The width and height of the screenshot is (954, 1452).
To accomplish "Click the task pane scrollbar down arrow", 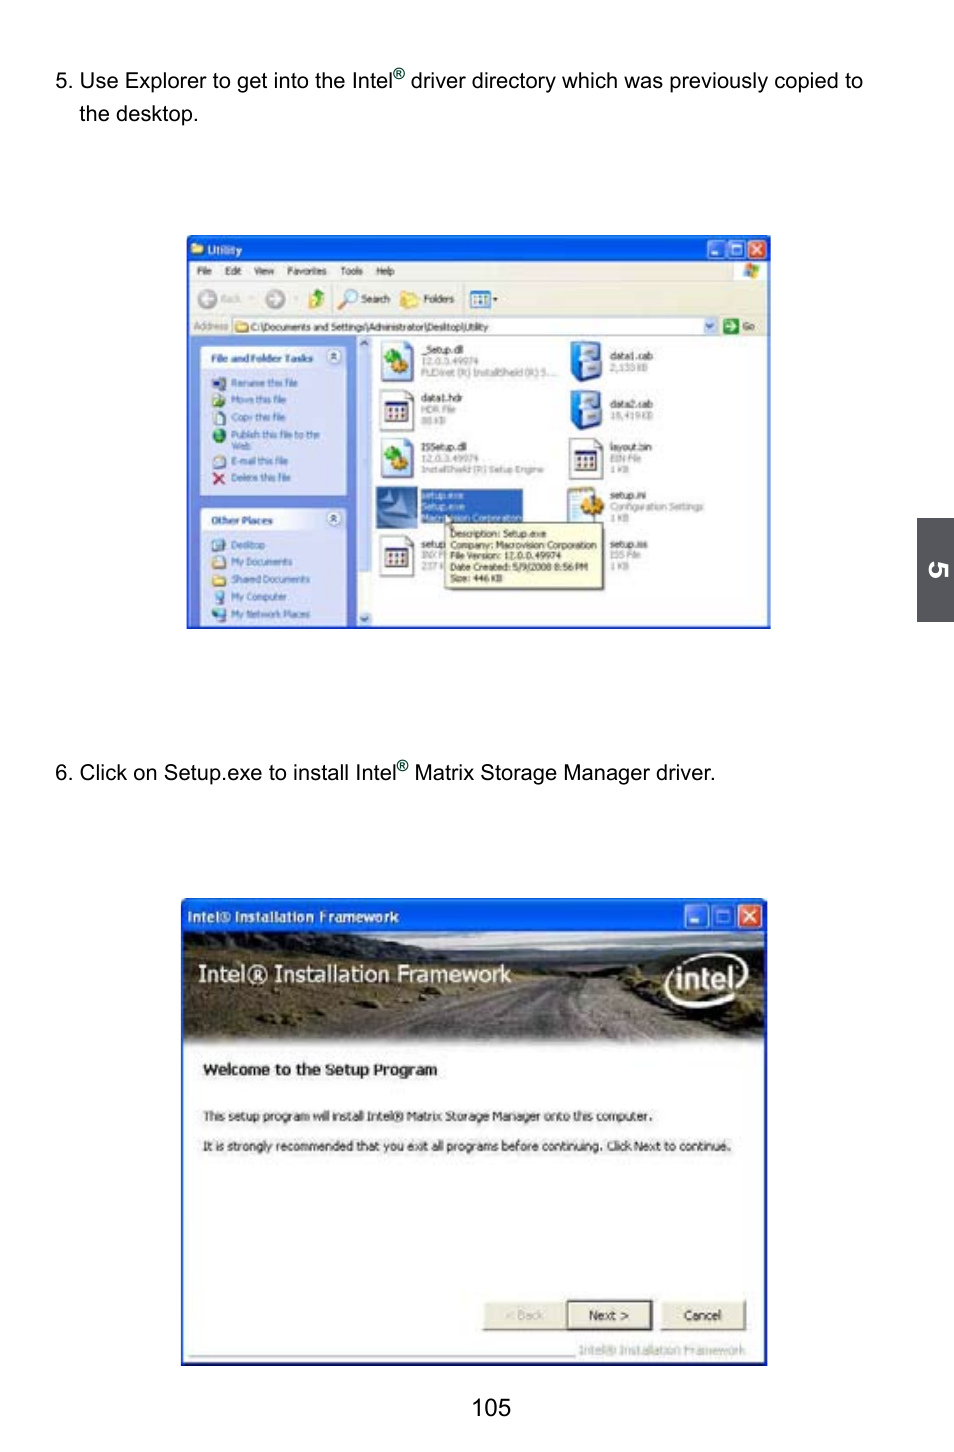I will click(364, 619).
